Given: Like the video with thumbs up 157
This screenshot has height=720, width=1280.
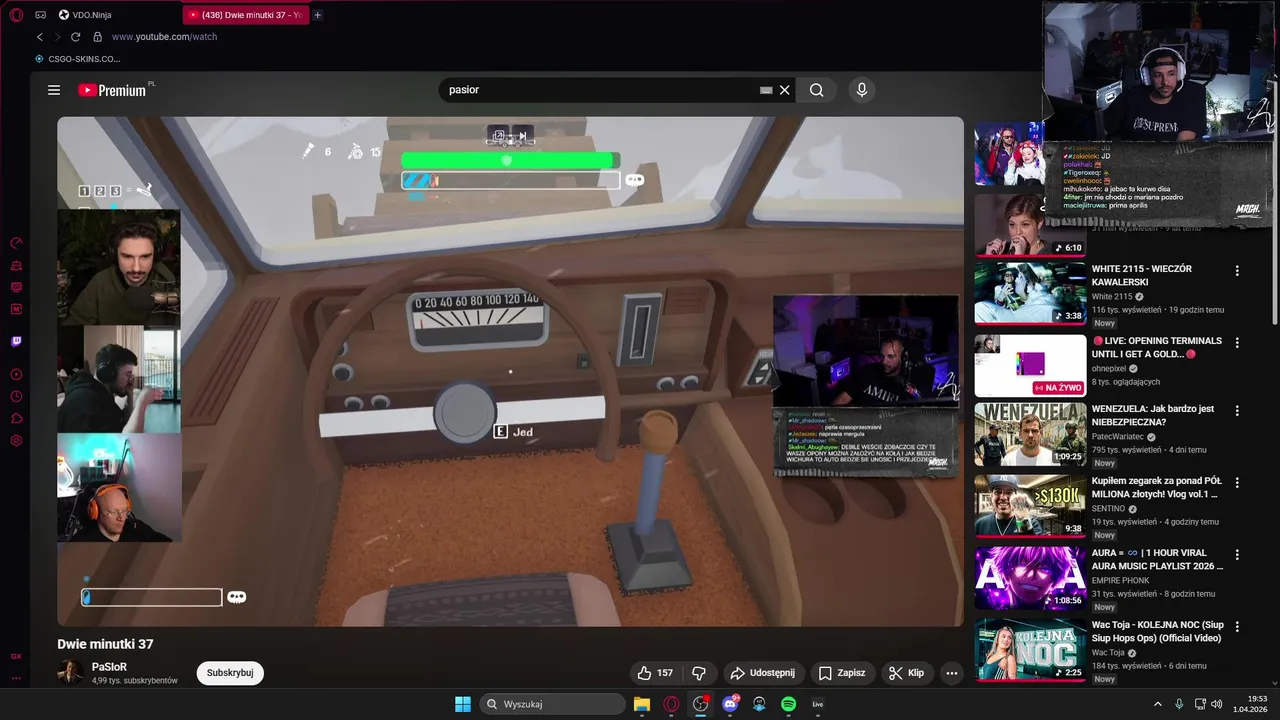Looking at the screenshot, I should pyautogui.click(x=655, y=673).
